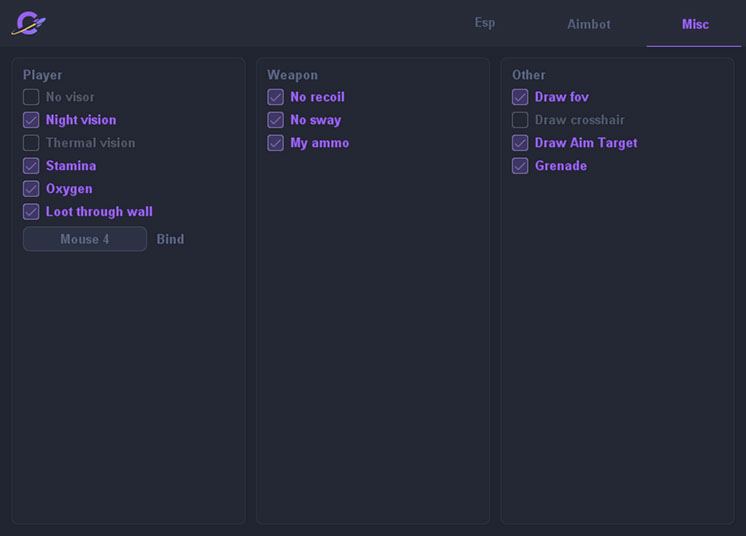Turn off Draw fov checkbox
746x536 pixels.
click(x=520, y=97)
